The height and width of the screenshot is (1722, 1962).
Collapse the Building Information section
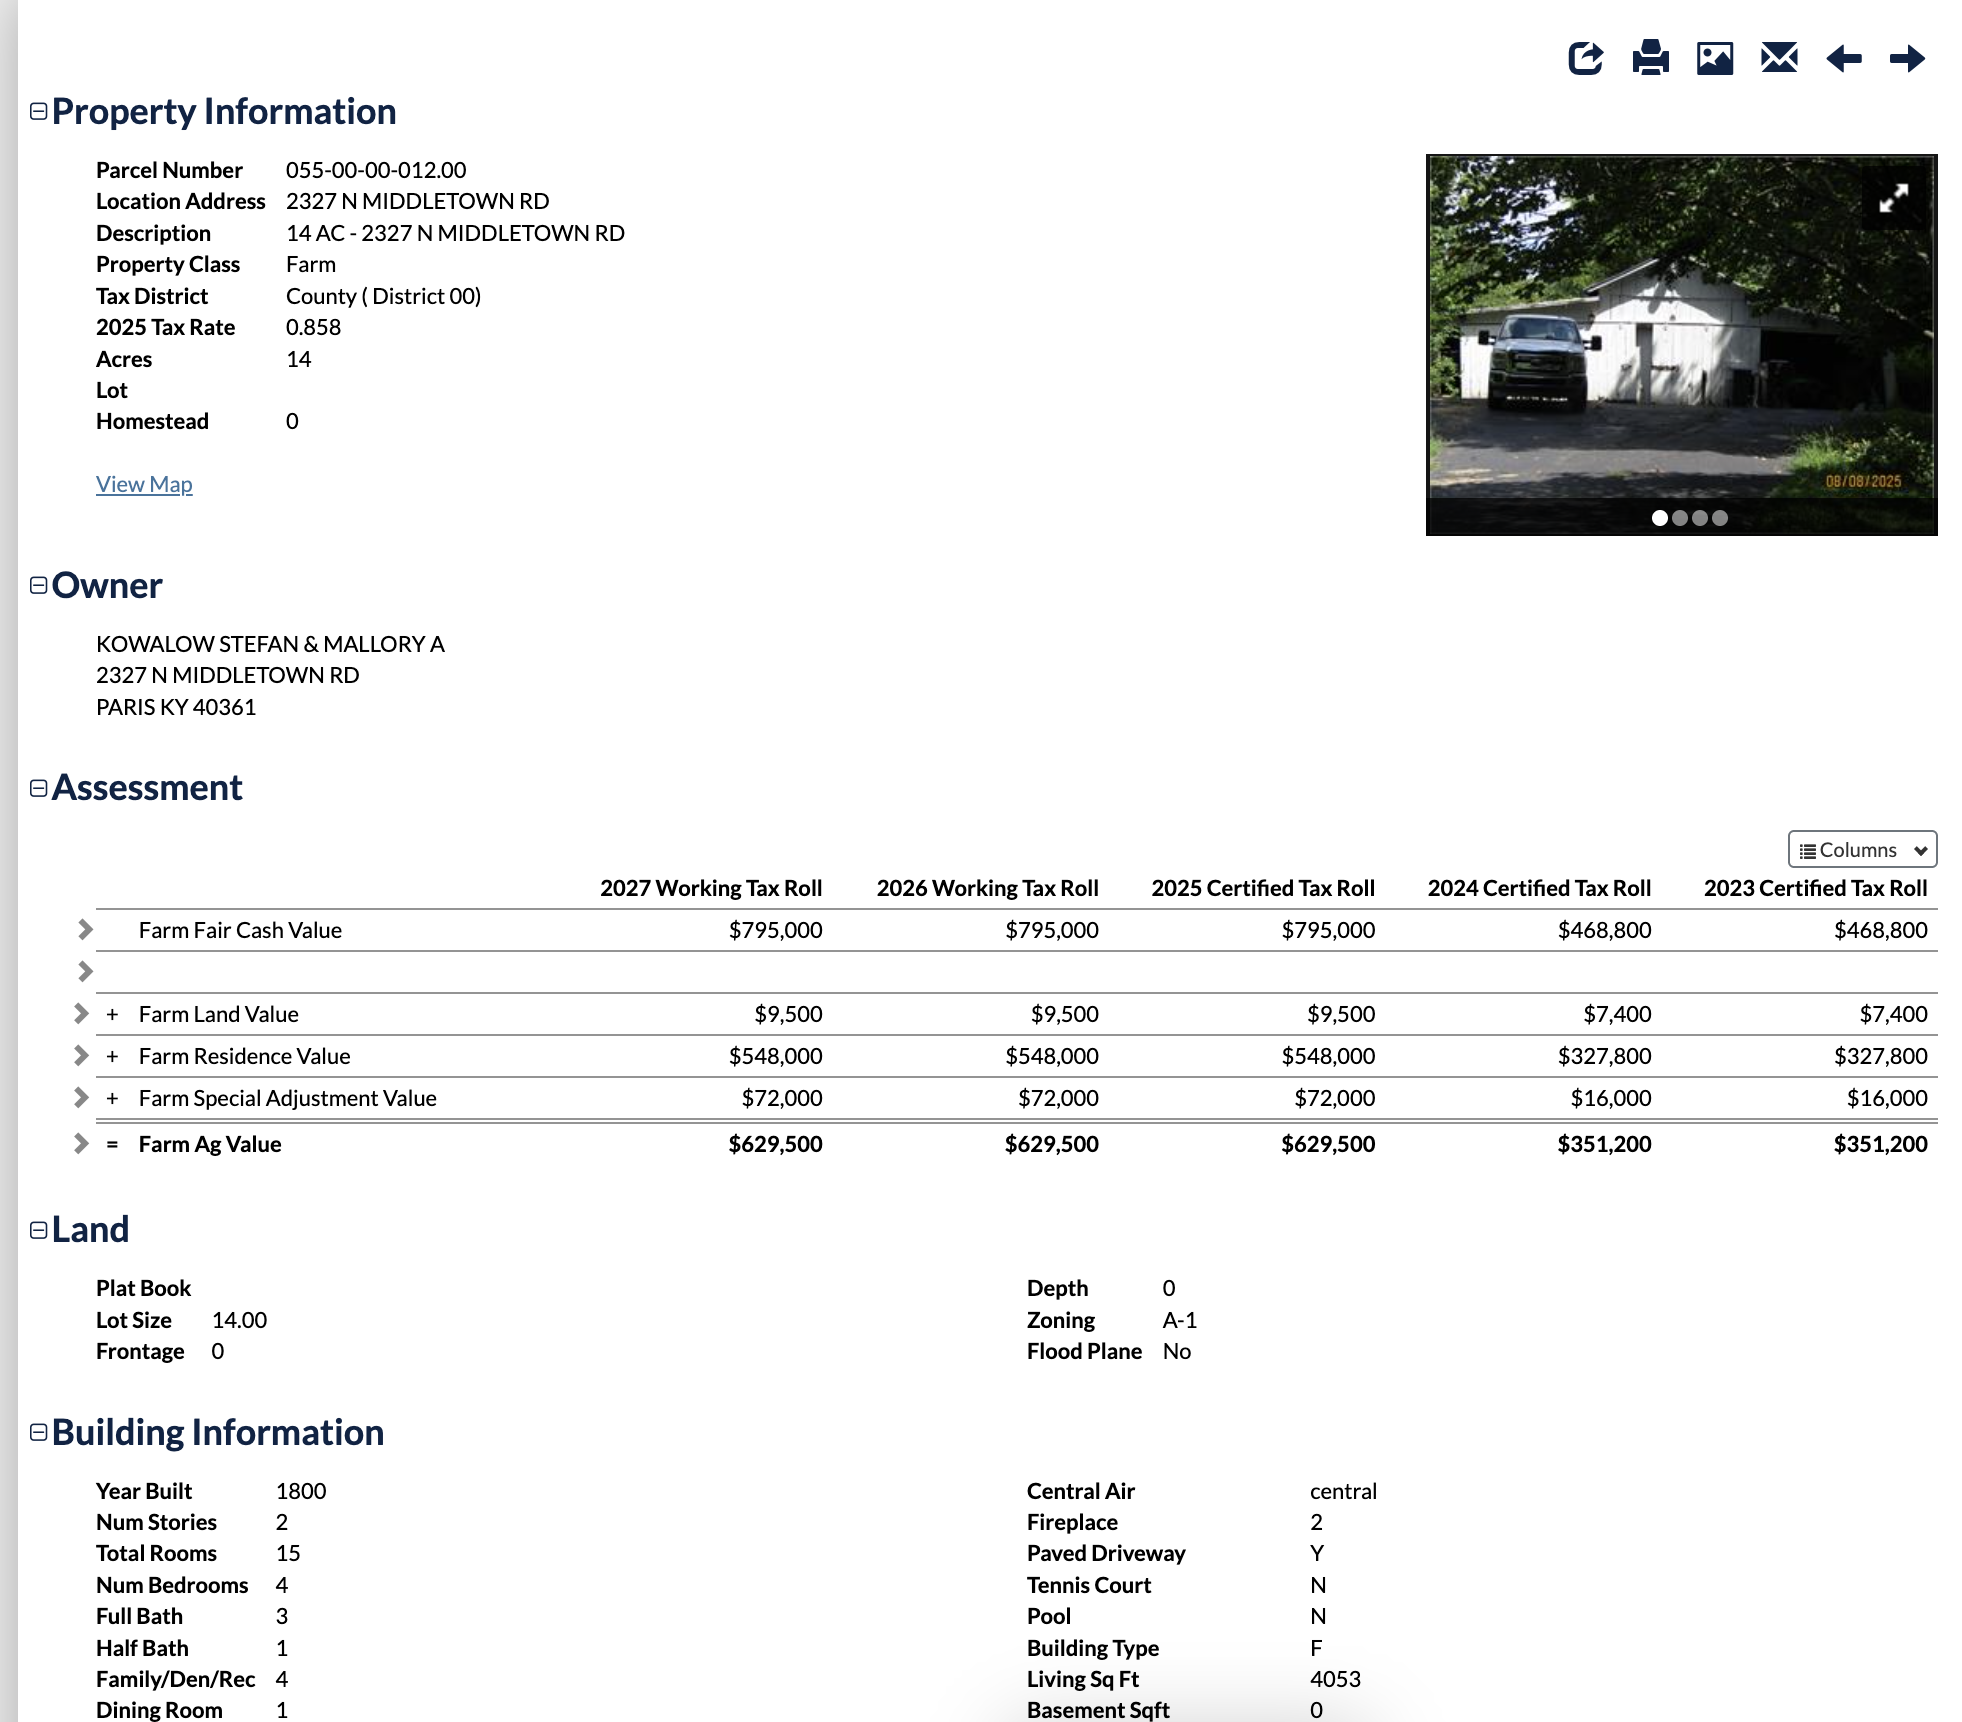(x=39, y=1432)
